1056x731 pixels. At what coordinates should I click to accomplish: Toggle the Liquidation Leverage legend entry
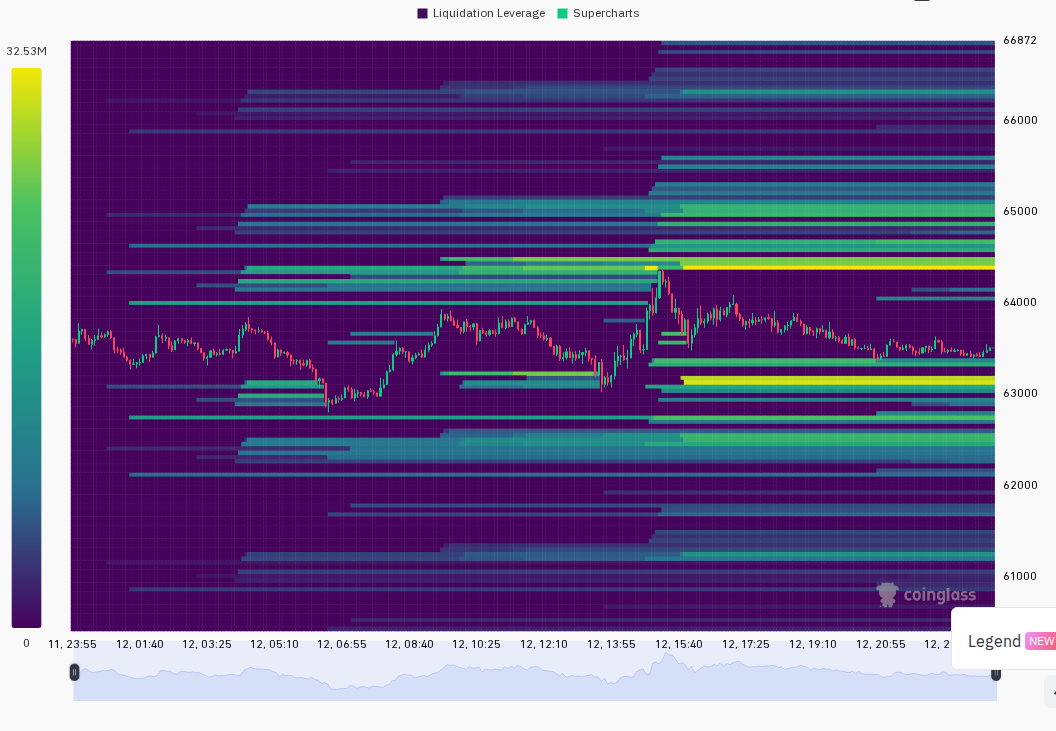(481, 13)
